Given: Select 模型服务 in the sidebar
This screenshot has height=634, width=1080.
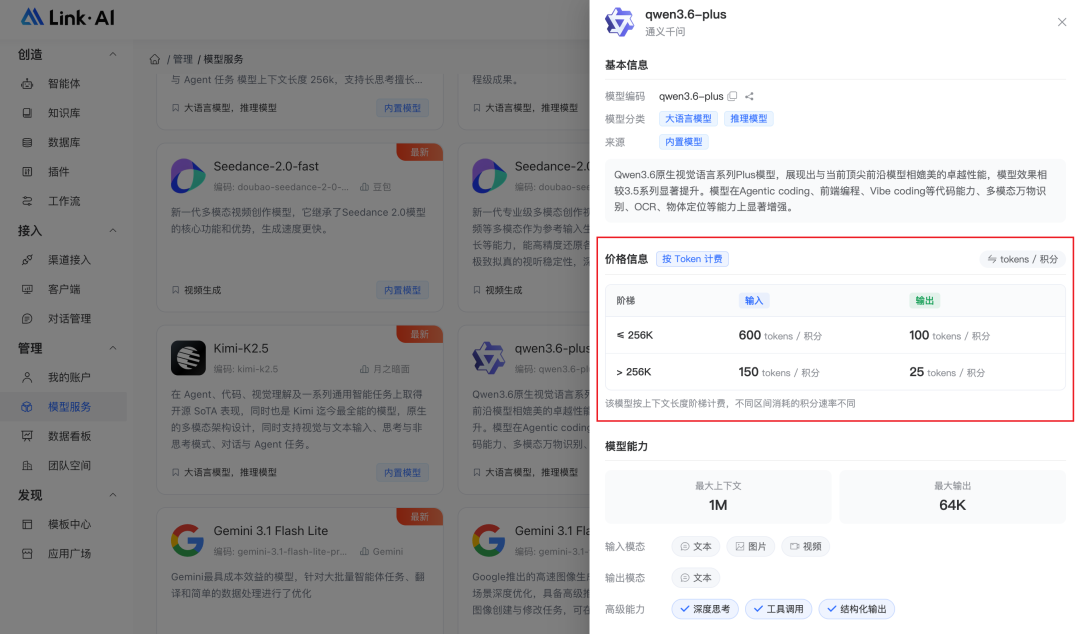Looking at the screenshot, I should pos(63,407).
